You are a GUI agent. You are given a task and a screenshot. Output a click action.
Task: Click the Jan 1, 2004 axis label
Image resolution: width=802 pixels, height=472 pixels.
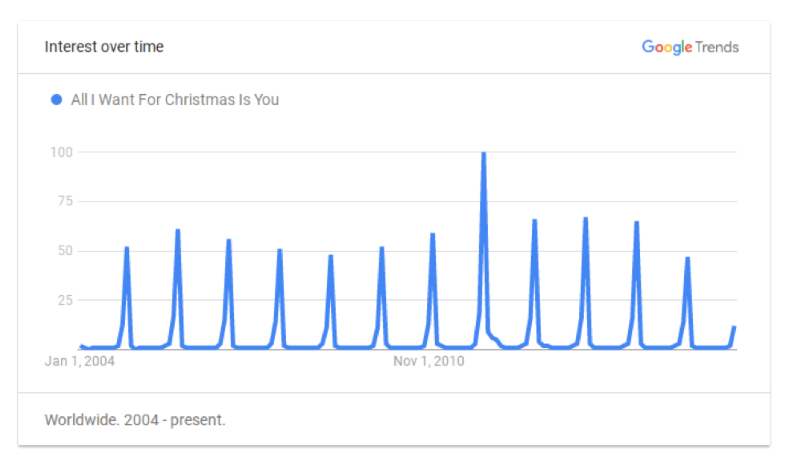pos(79,361)
